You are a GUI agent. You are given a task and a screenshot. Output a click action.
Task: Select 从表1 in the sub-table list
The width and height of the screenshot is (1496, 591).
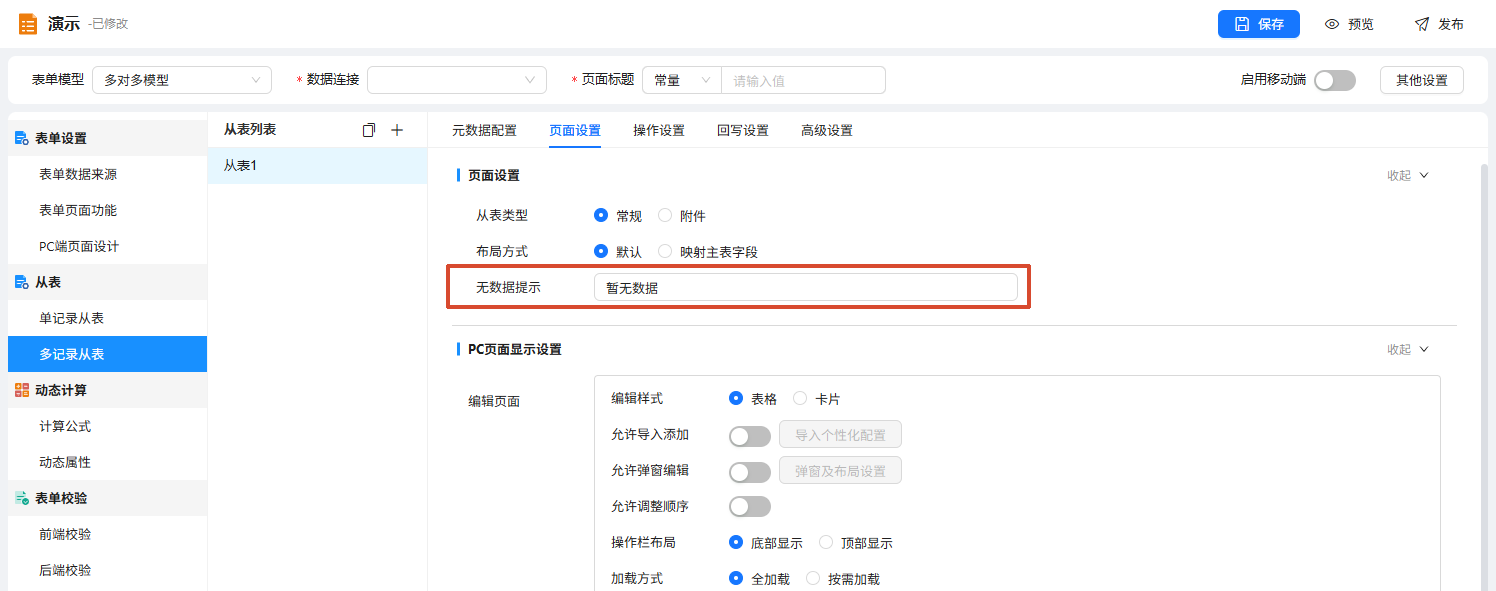point(317,165)
